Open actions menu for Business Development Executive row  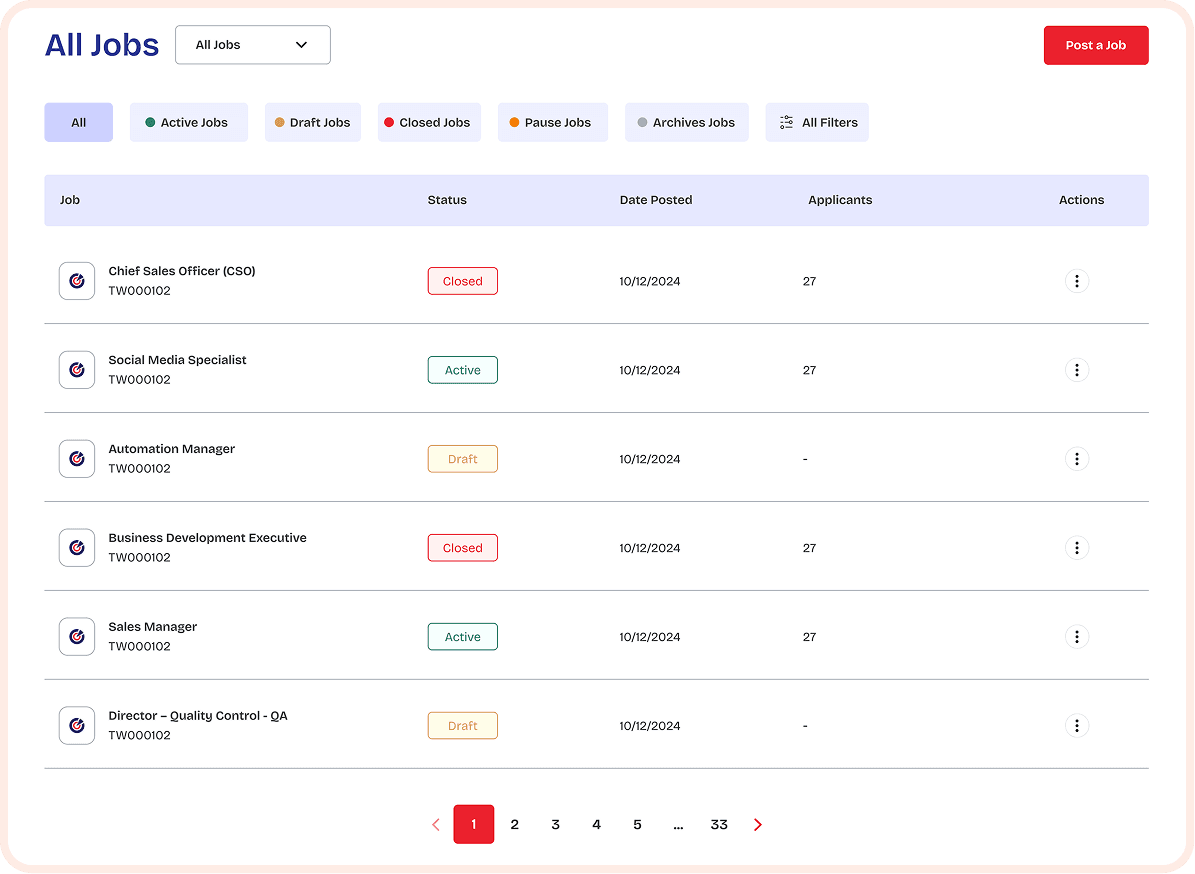(x=1076, y=548)
